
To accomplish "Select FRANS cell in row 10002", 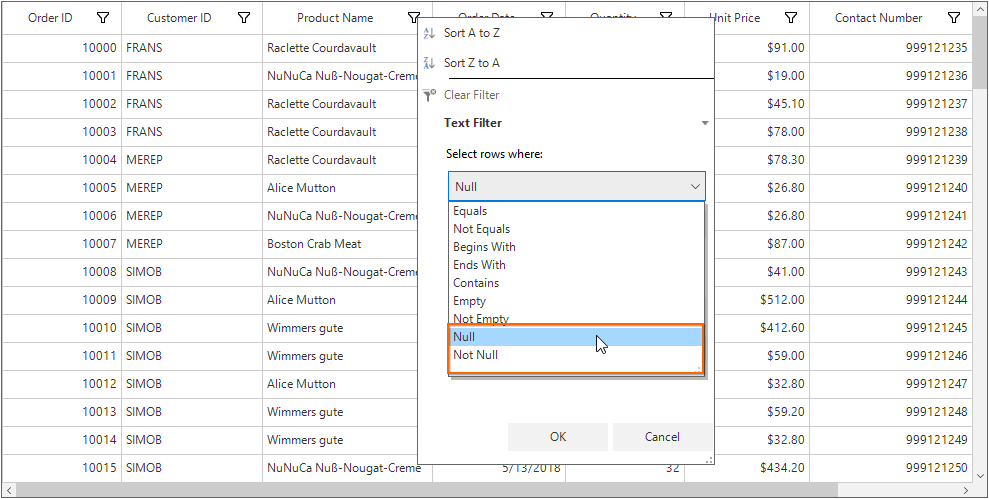I will (192, 103).
